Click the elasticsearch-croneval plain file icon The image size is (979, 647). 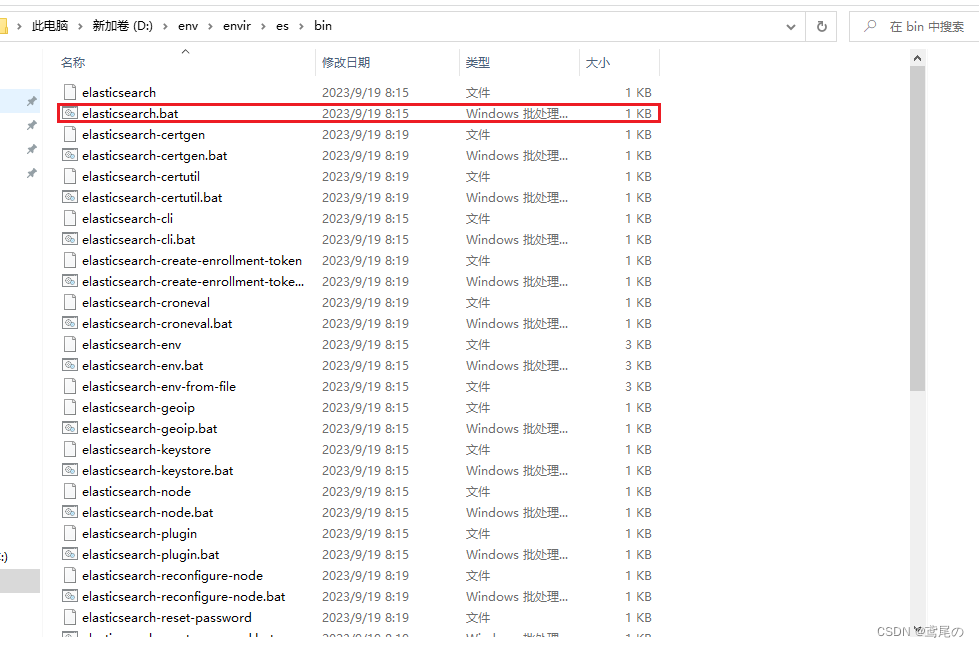[x=70, y=302]
